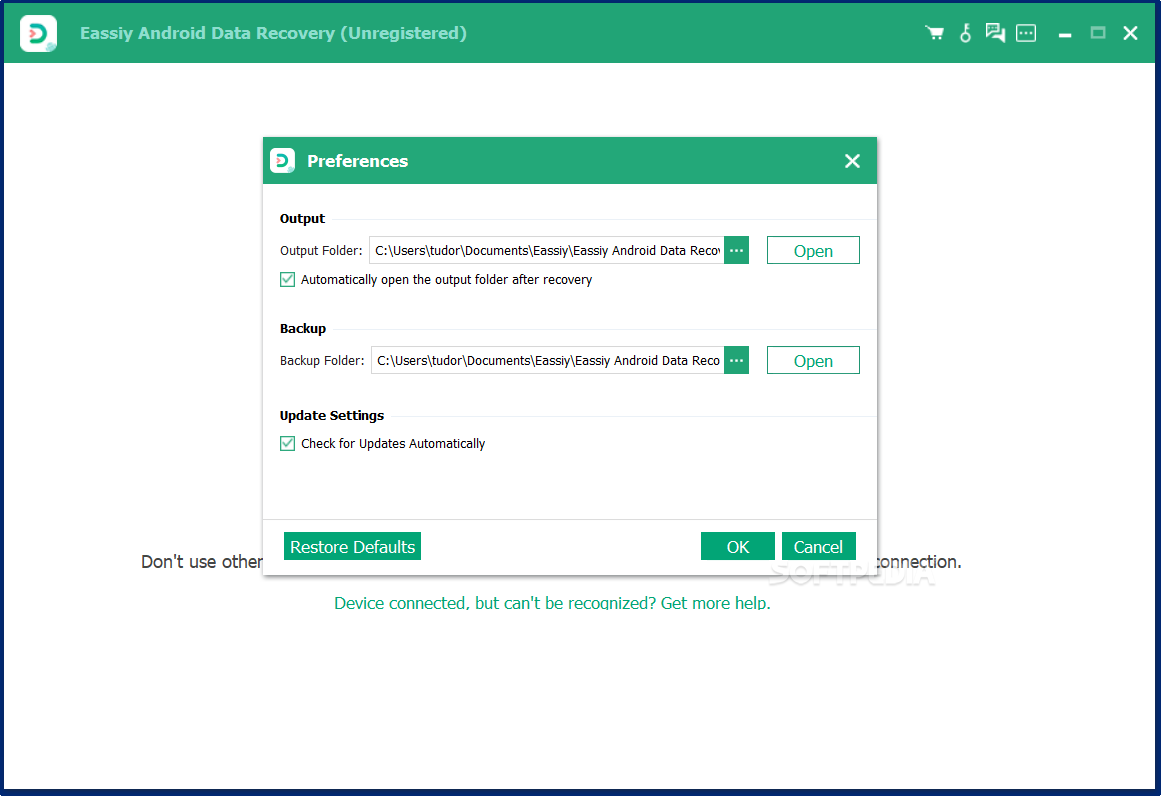The width and height of the screenshot is (1161, 796).
Task: Click the Preferences dialog logo icon
Action: 282,161
